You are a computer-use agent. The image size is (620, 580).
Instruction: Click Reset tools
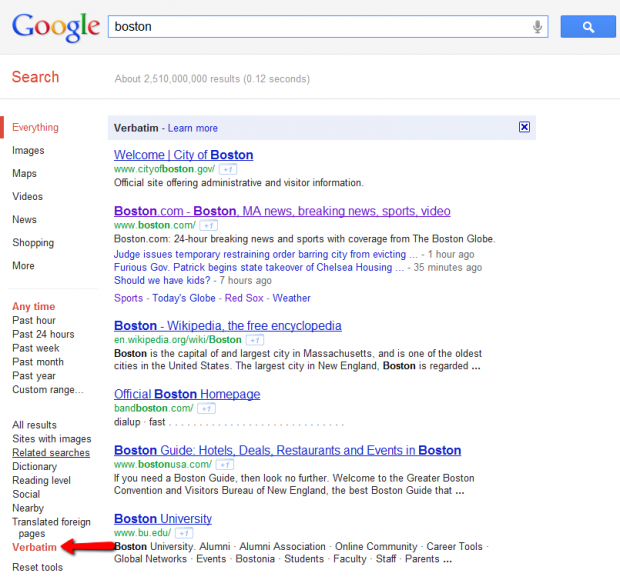click(x=37, y=567)
